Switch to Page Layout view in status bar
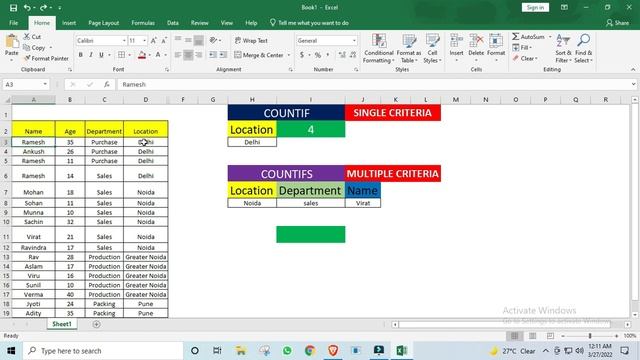This screenshot has width=640, height=360. point(532,336)
